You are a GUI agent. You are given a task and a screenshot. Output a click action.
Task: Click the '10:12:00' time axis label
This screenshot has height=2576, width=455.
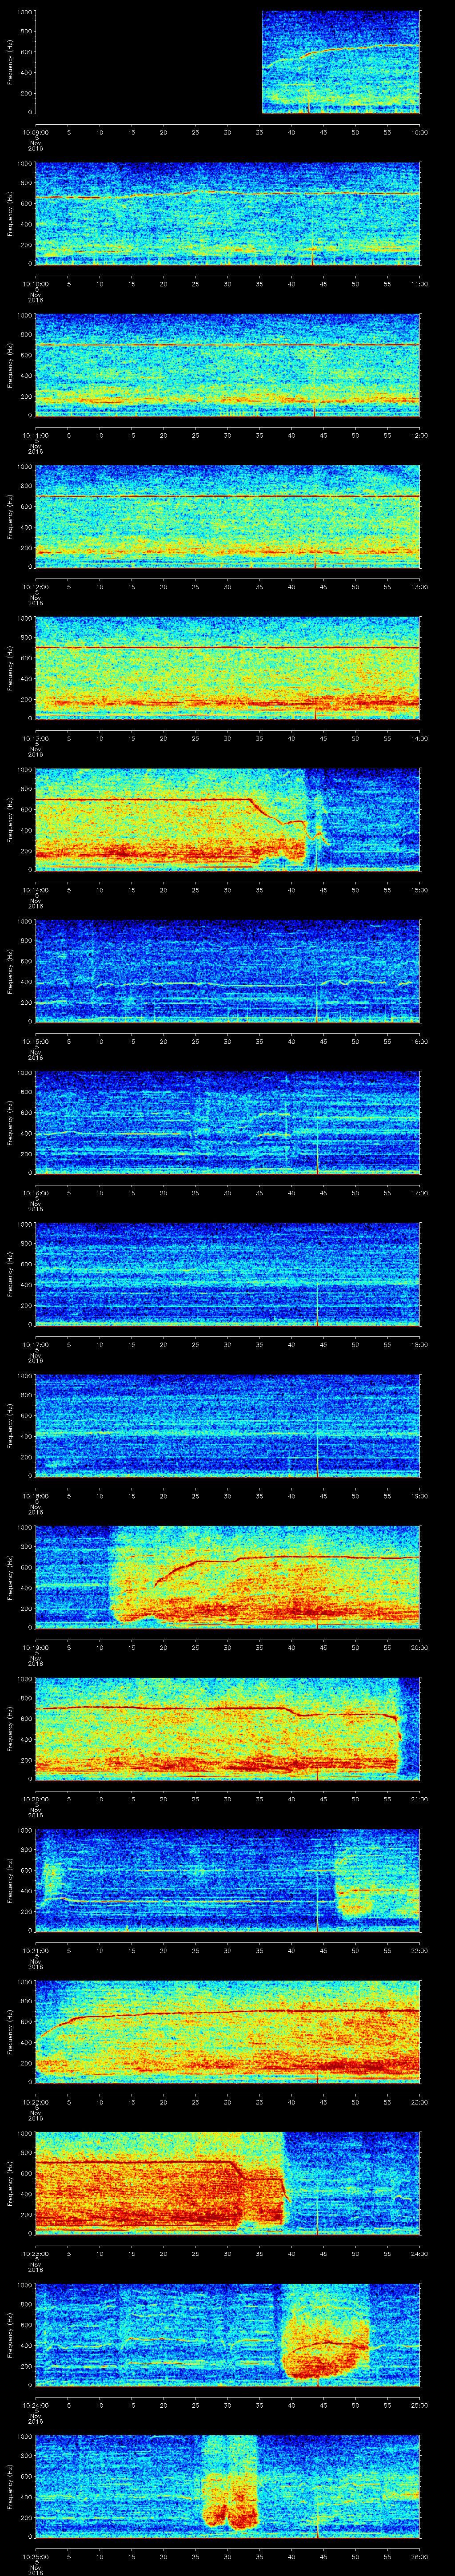point(36,587)
